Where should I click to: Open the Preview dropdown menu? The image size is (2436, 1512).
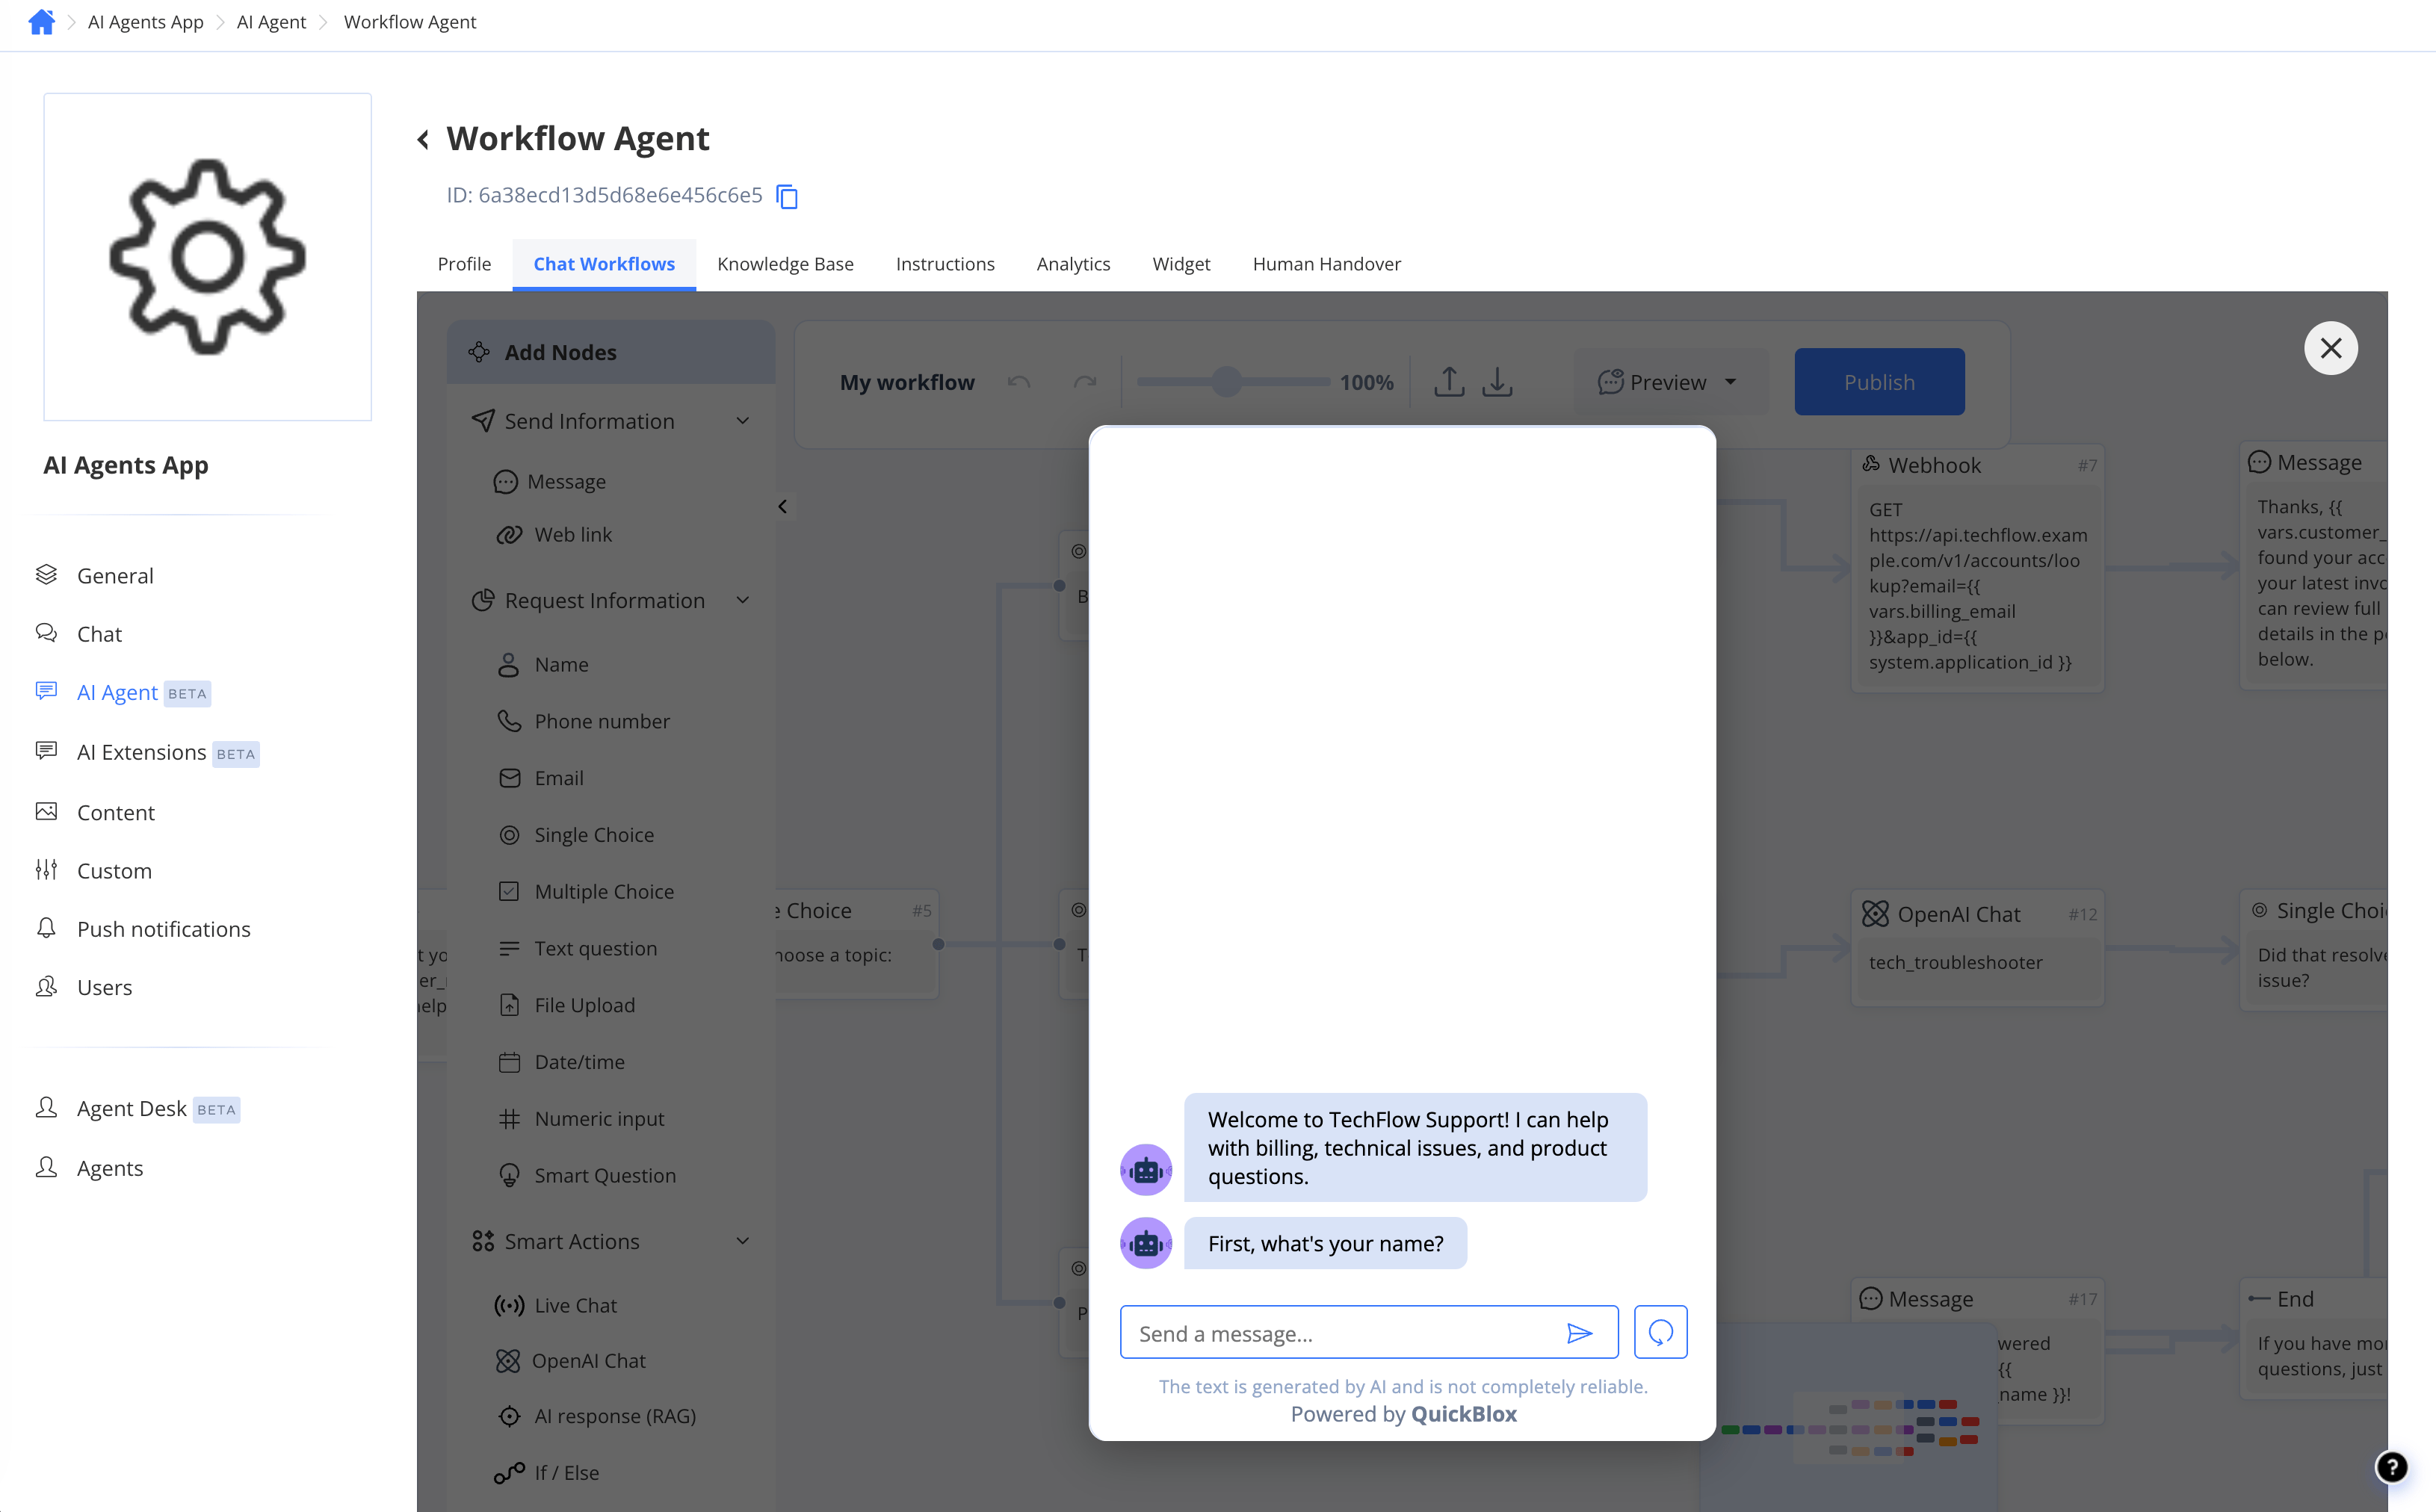tap(1669, 382)
